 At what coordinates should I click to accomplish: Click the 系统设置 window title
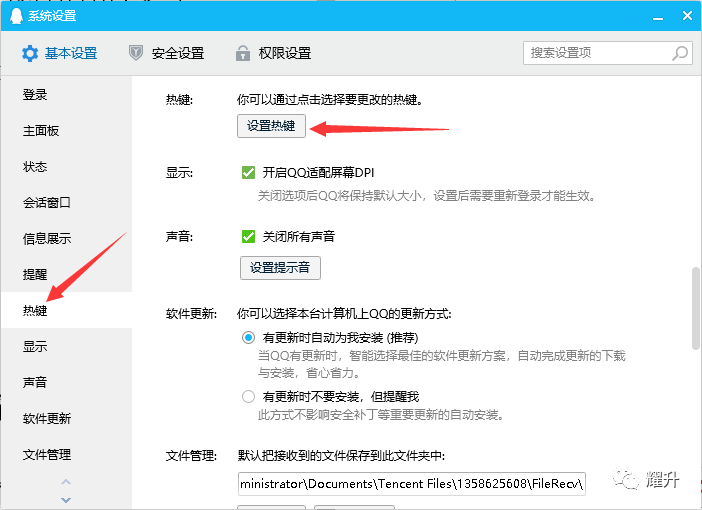[52, 16]
